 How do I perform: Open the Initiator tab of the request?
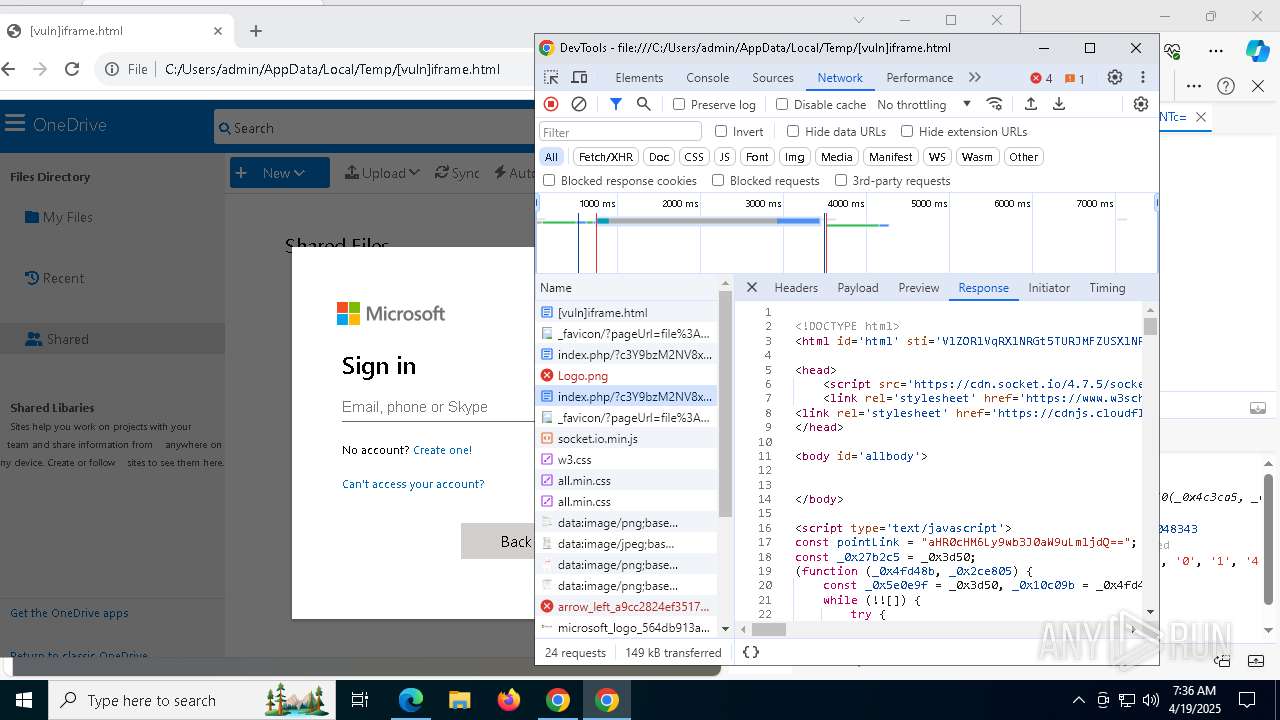[1049, 287]
